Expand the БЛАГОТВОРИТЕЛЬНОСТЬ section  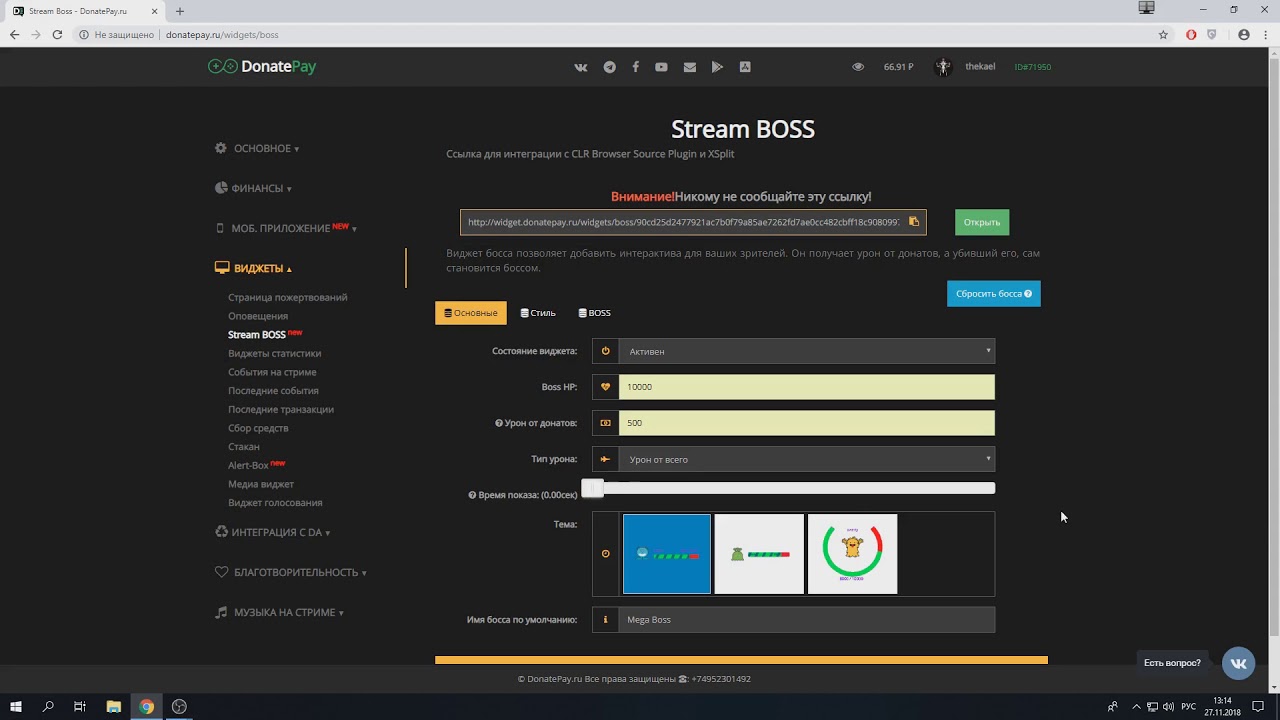click(291, 572)
